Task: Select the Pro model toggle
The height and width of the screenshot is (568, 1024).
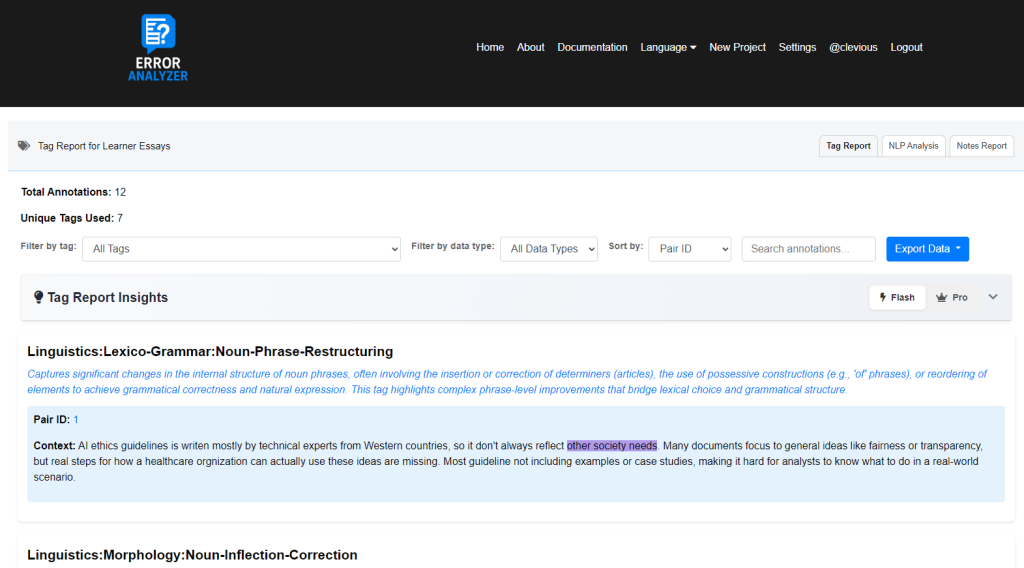Action: 952,297
